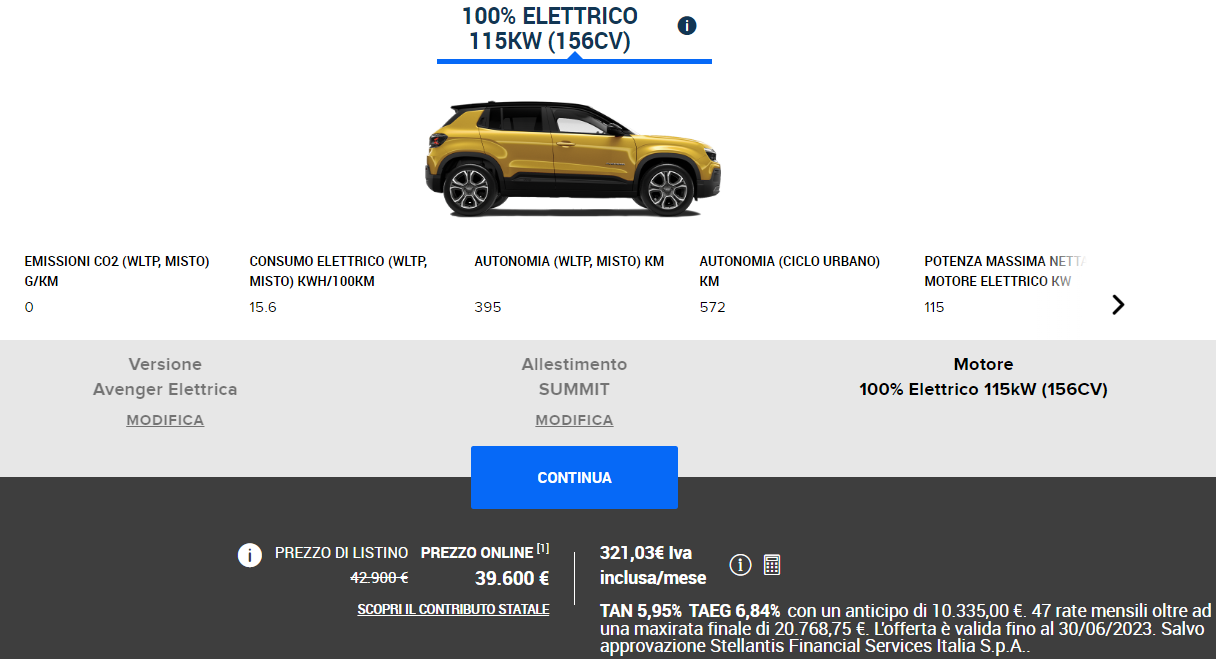
Task: Click the yellow Jeep Avenger car image
Action: (574, 158)
